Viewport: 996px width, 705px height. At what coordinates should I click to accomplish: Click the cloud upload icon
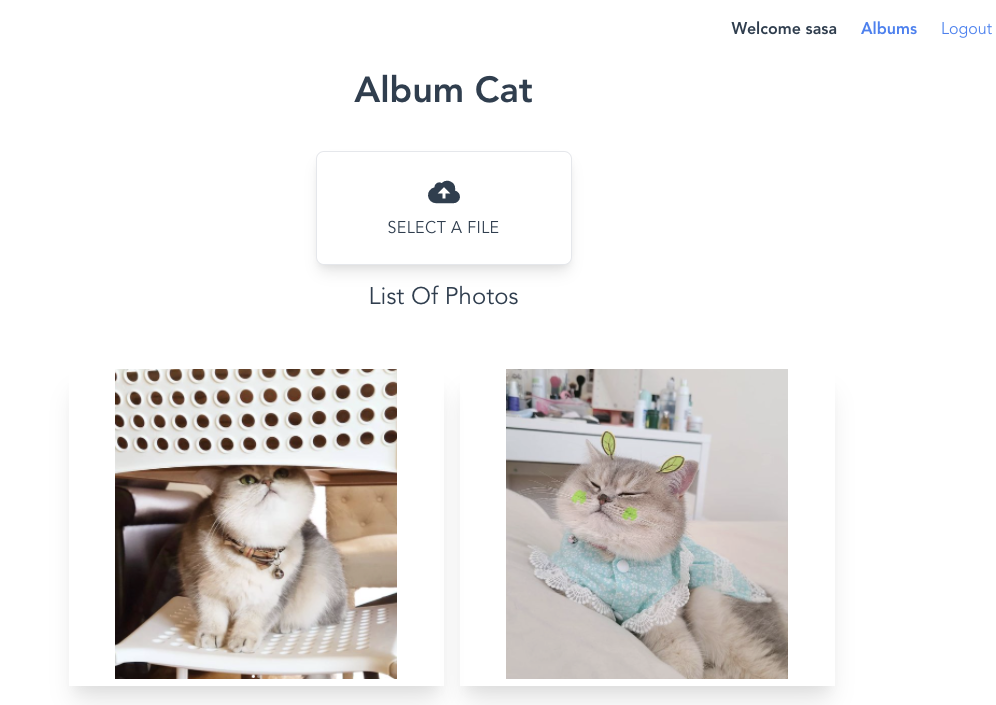coord(443,192)
